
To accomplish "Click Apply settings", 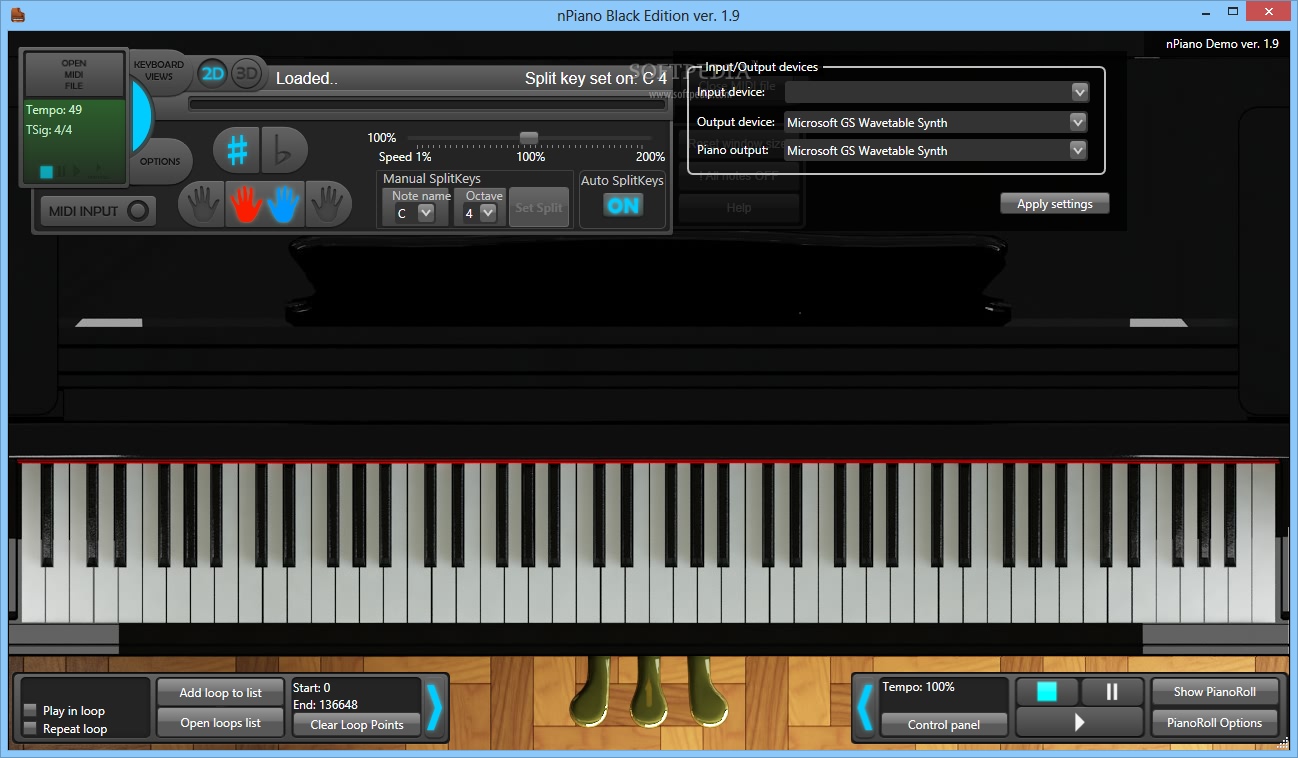I will pos(1054,203).
